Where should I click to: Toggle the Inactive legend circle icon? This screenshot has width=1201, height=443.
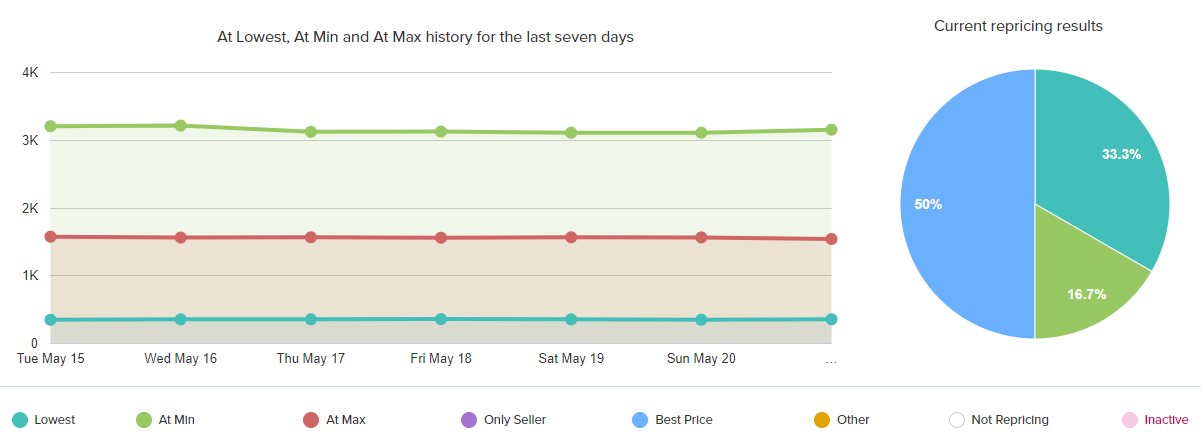(x=1129, y=420)
